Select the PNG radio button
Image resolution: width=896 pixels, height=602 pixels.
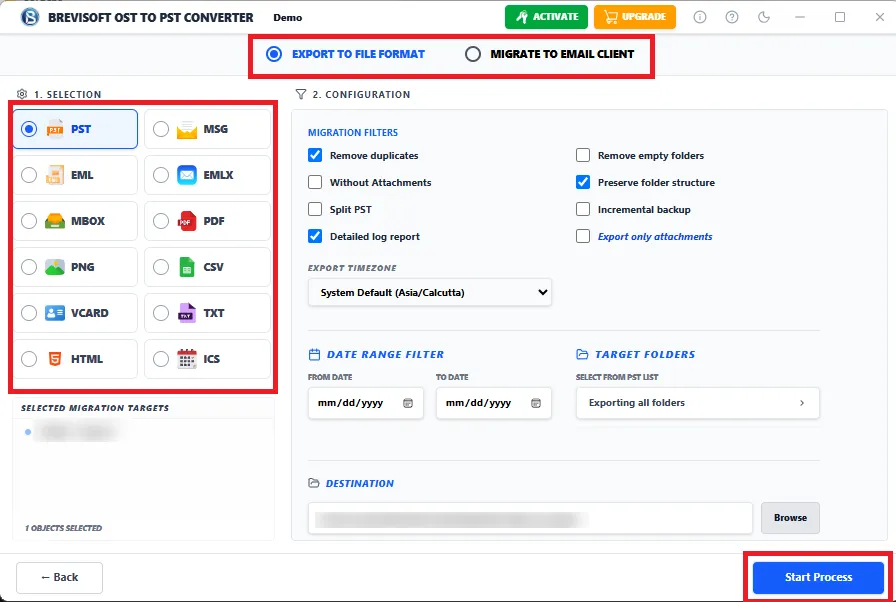point(29,267)
